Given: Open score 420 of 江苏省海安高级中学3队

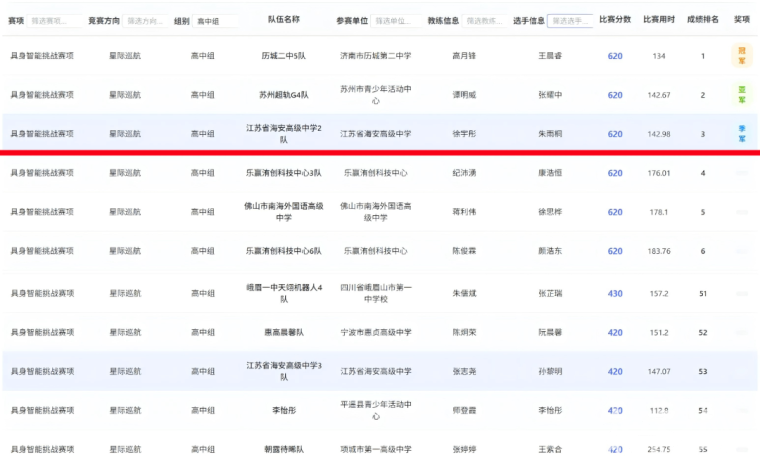Looking at the screenshot, I should tap(615, 371).
